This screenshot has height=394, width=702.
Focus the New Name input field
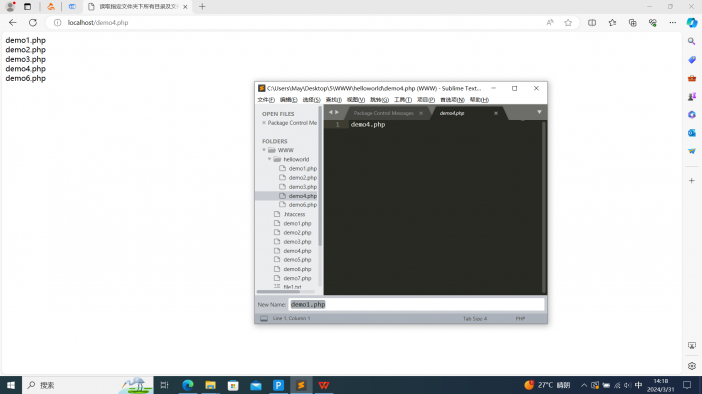click(416, 304)
